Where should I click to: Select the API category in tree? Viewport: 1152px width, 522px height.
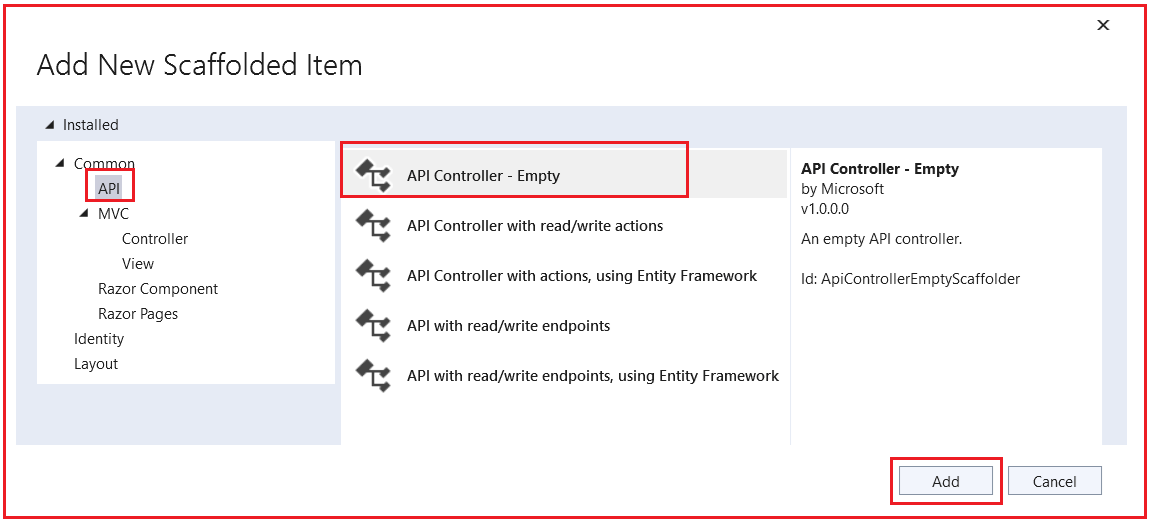[109, 188]
